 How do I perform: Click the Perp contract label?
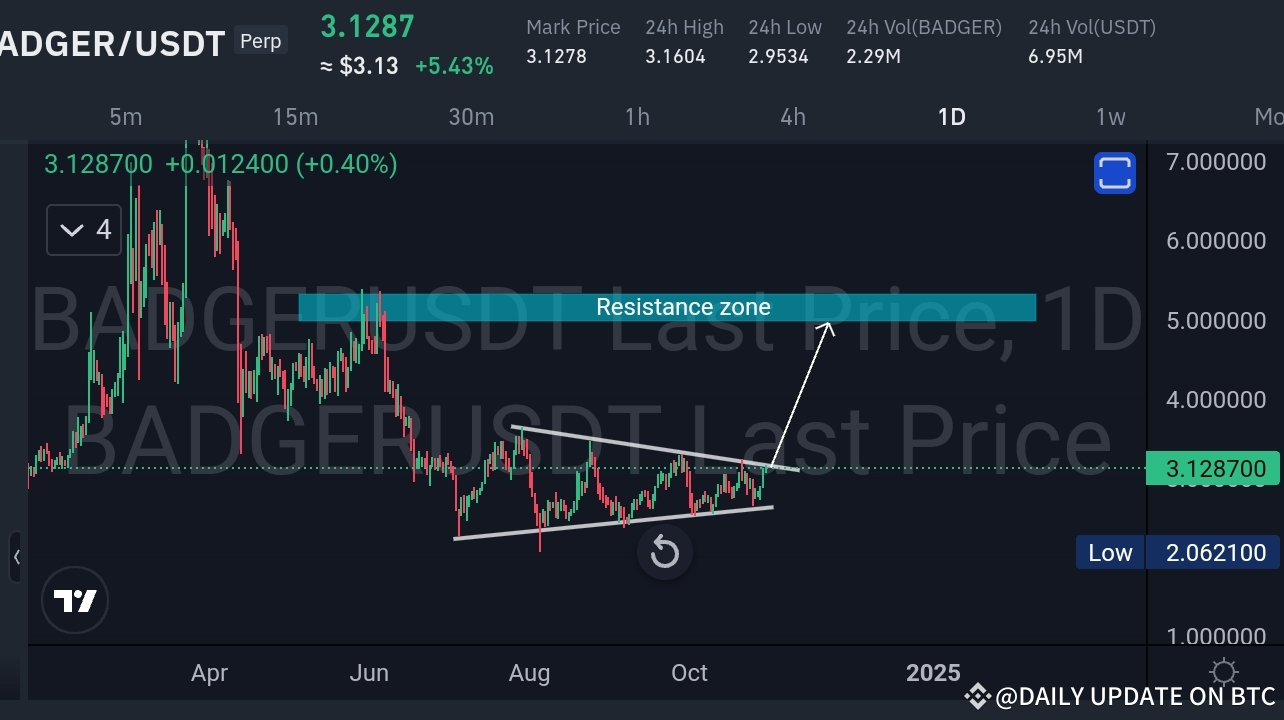(260, 41)
